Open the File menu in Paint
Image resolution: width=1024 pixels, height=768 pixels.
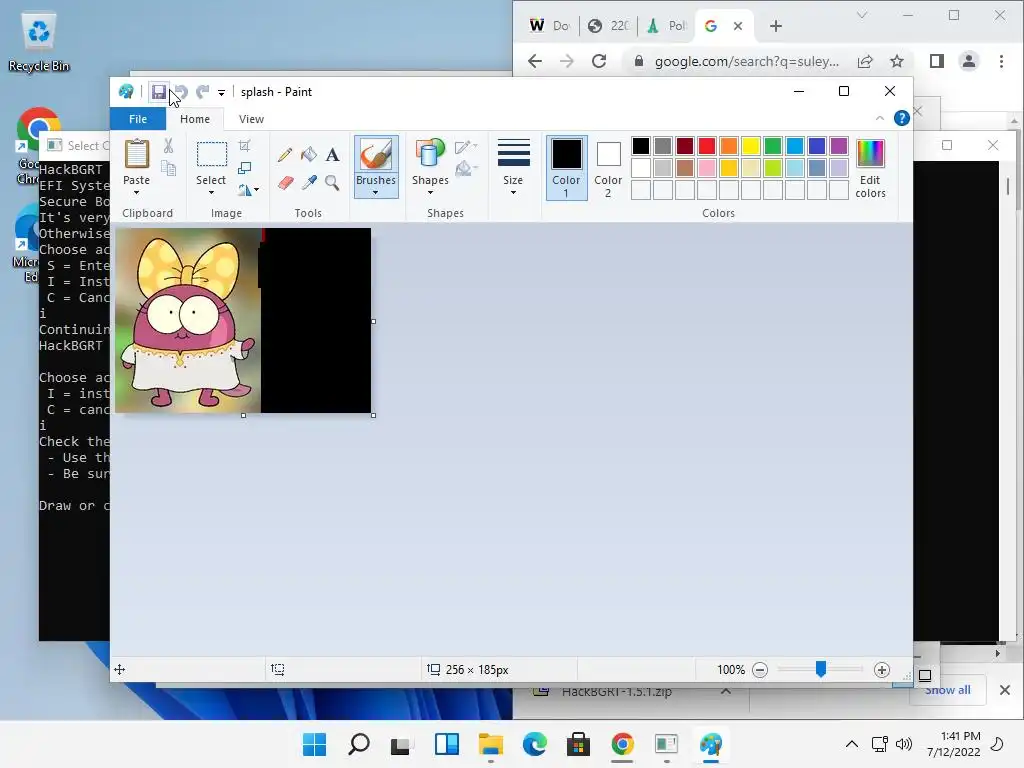pos(138,119)
